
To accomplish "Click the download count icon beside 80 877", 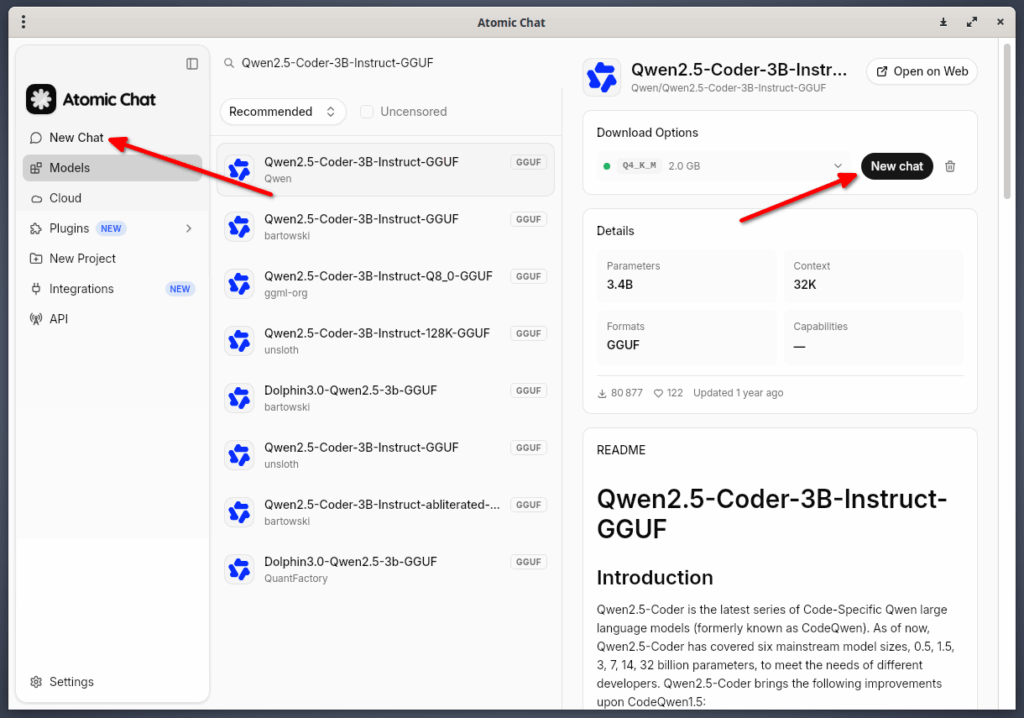I will point(602,393).
